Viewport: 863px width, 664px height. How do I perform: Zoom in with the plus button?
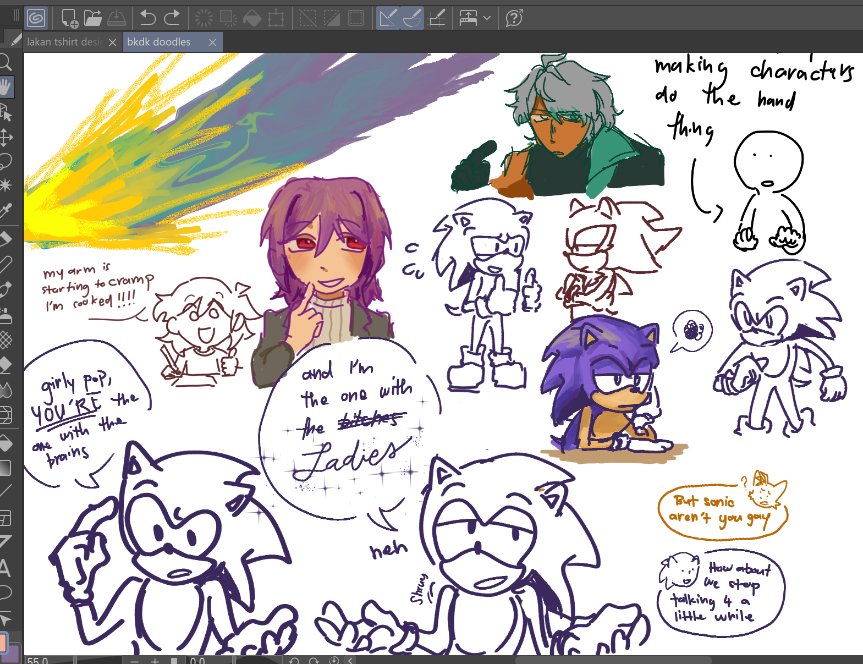pyautogui.click(x=156, y=660)
